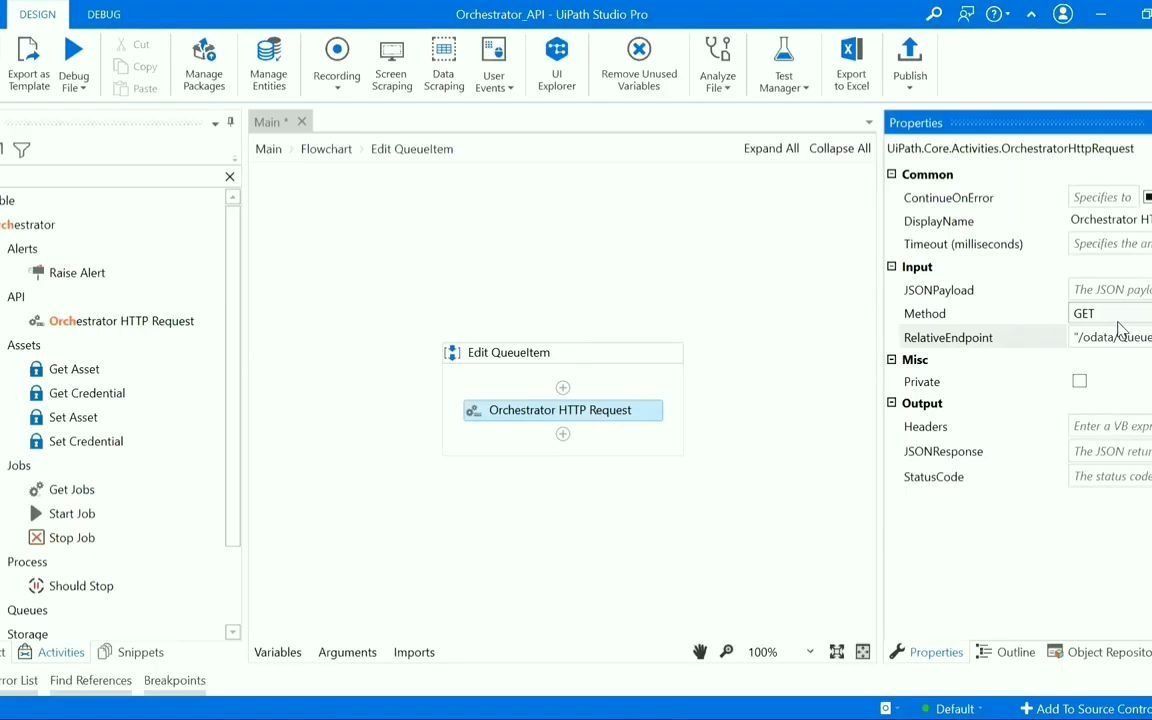Pin the Activities panel

click(231, 122)
